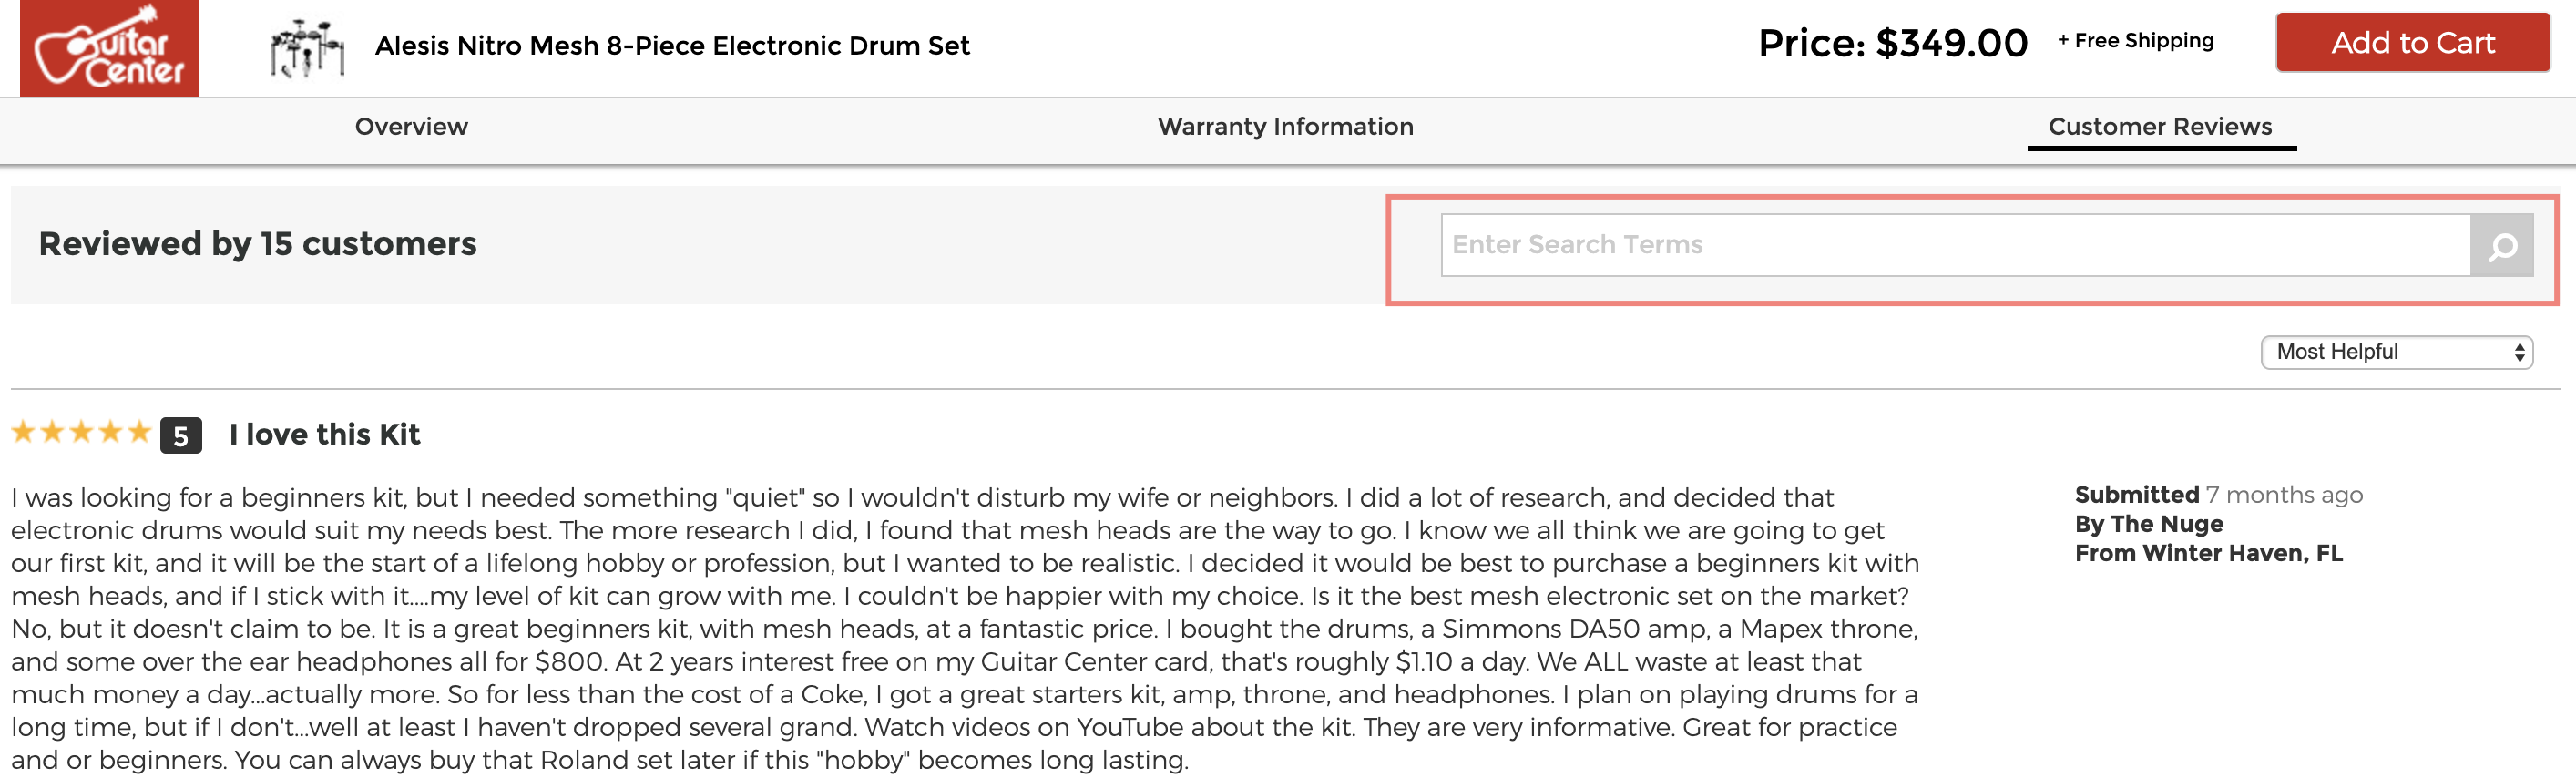This screenshot has height=778, width=2576.
Task: Click the Alesis Nitro Mesh product title
Action: click(672, 46)
